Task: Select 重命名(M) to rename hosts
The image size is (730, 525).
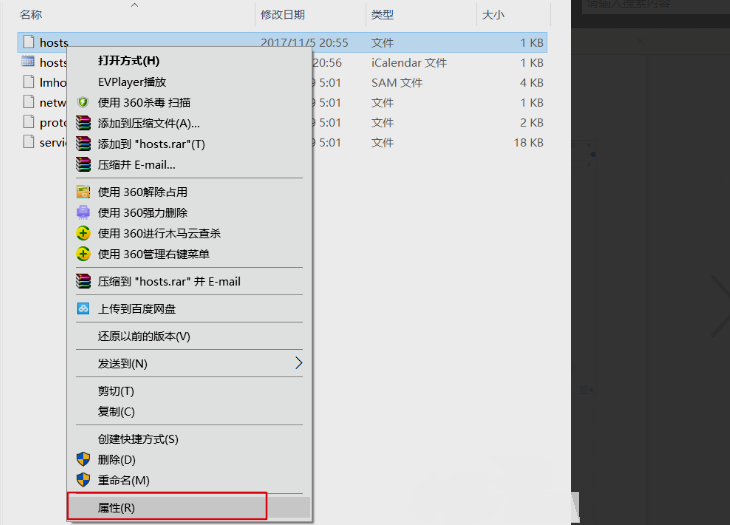Action: (189, 480)
